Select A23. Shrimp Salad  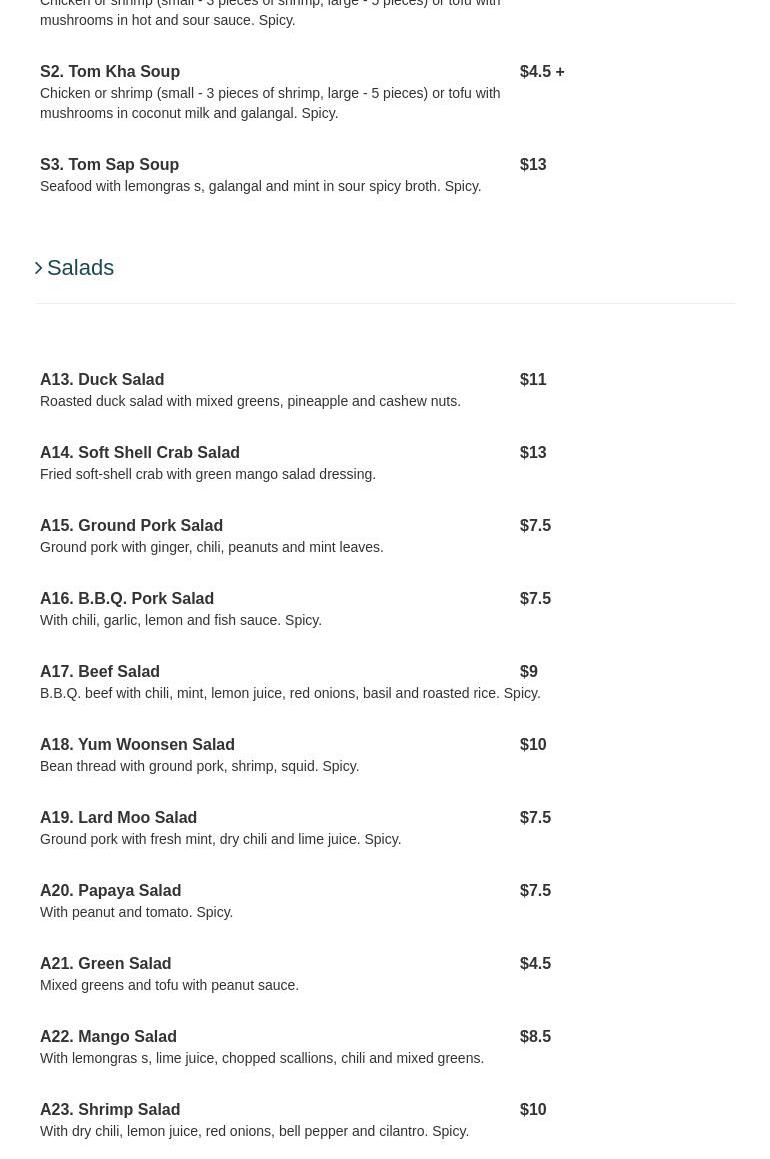pyautogui.click(x=110, y=1110)
